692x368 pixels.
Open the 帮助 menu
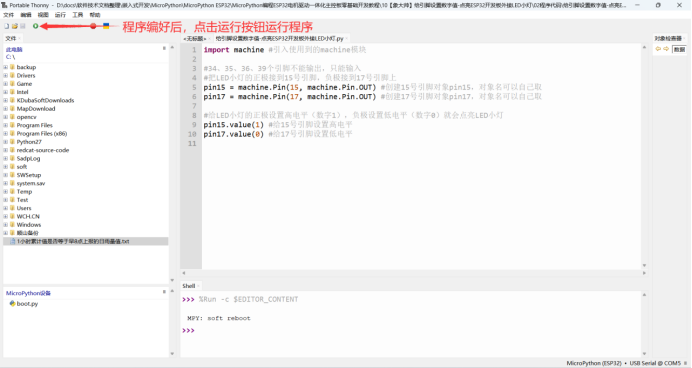click(x=95, y=15)
